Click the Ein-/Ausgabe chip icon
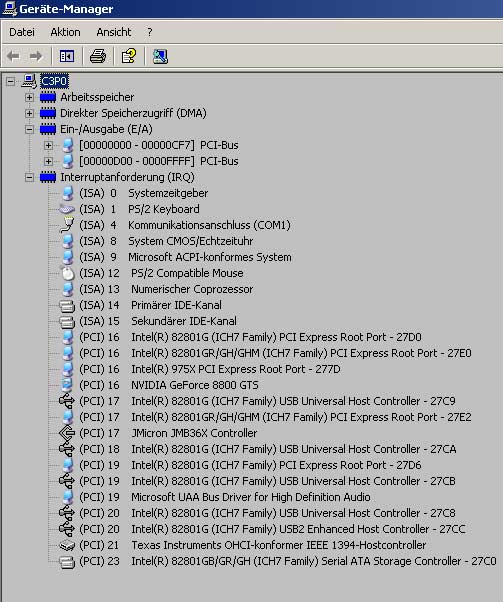This screenshot has height=602, width=503. [x=48, y=129]
